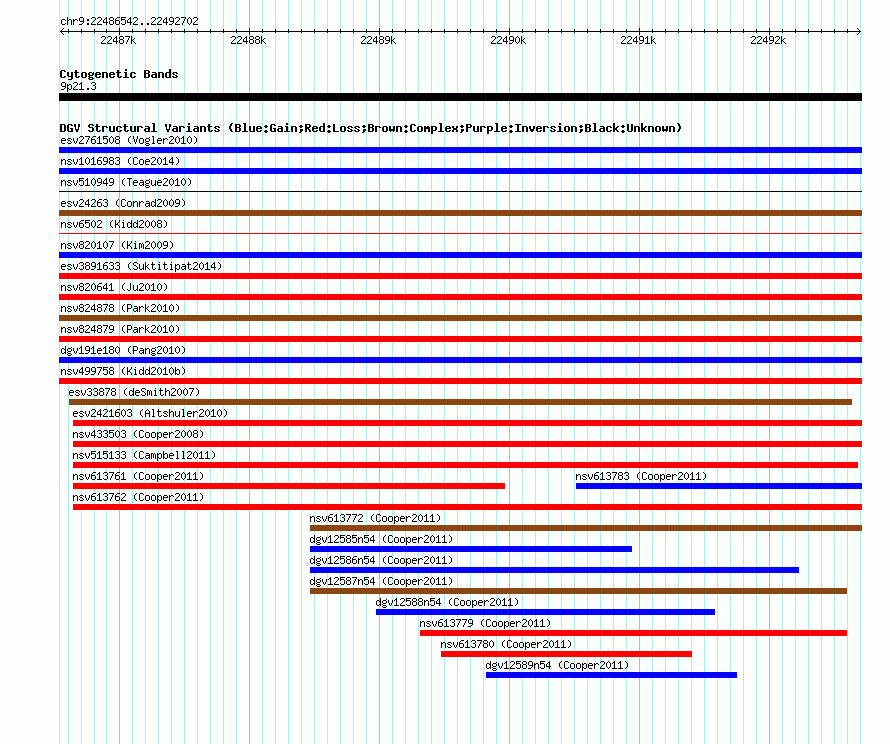This screenshot has width=890, height=744.
Task: Select nsv613772 (Cooper2011) variant label
Action: point(375,518)
